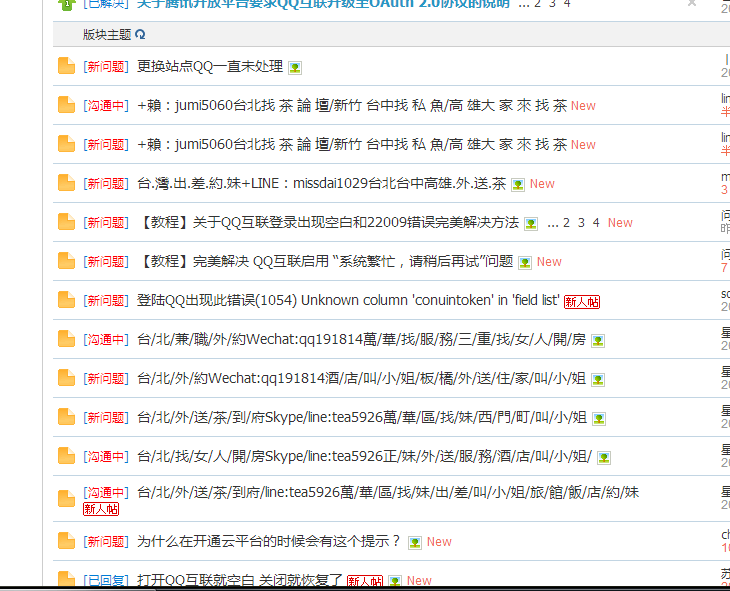Click [新问题] tag before 更换站点QQ一直未处理
This screenshot has width=730, height=591.
click(106, 67)
